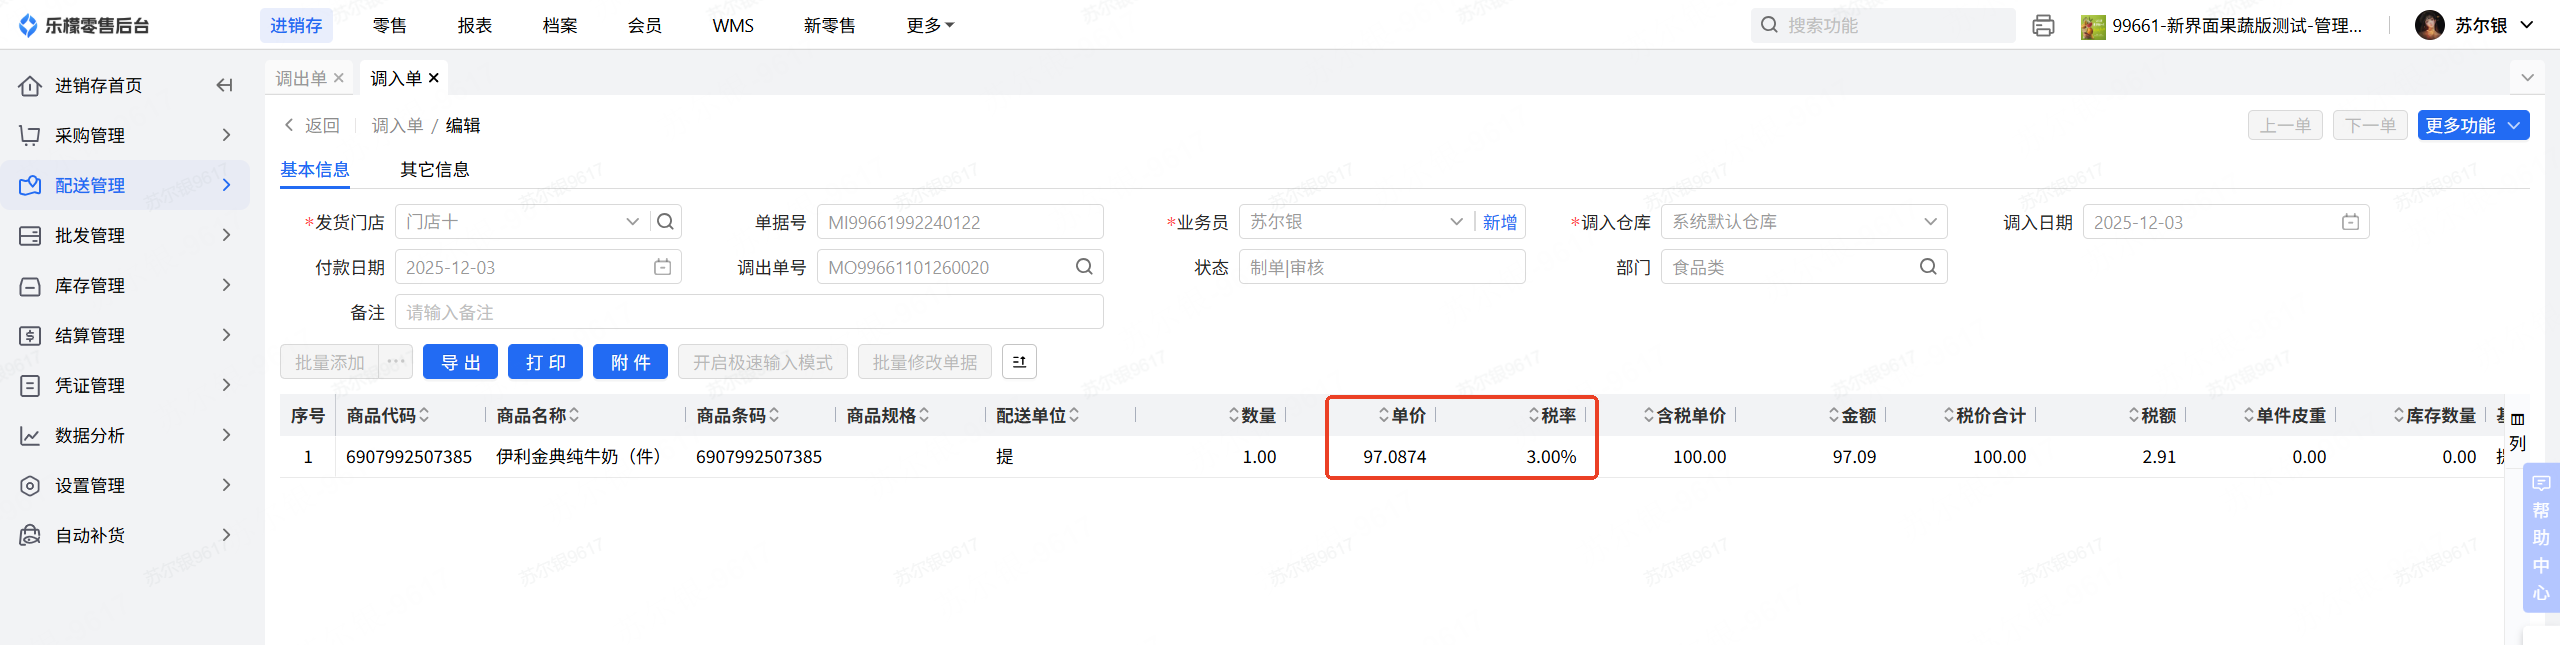Open the 帮助中心 floating panel
The height and width of the screenshot is (645, 2560).
coord(2541,538)
